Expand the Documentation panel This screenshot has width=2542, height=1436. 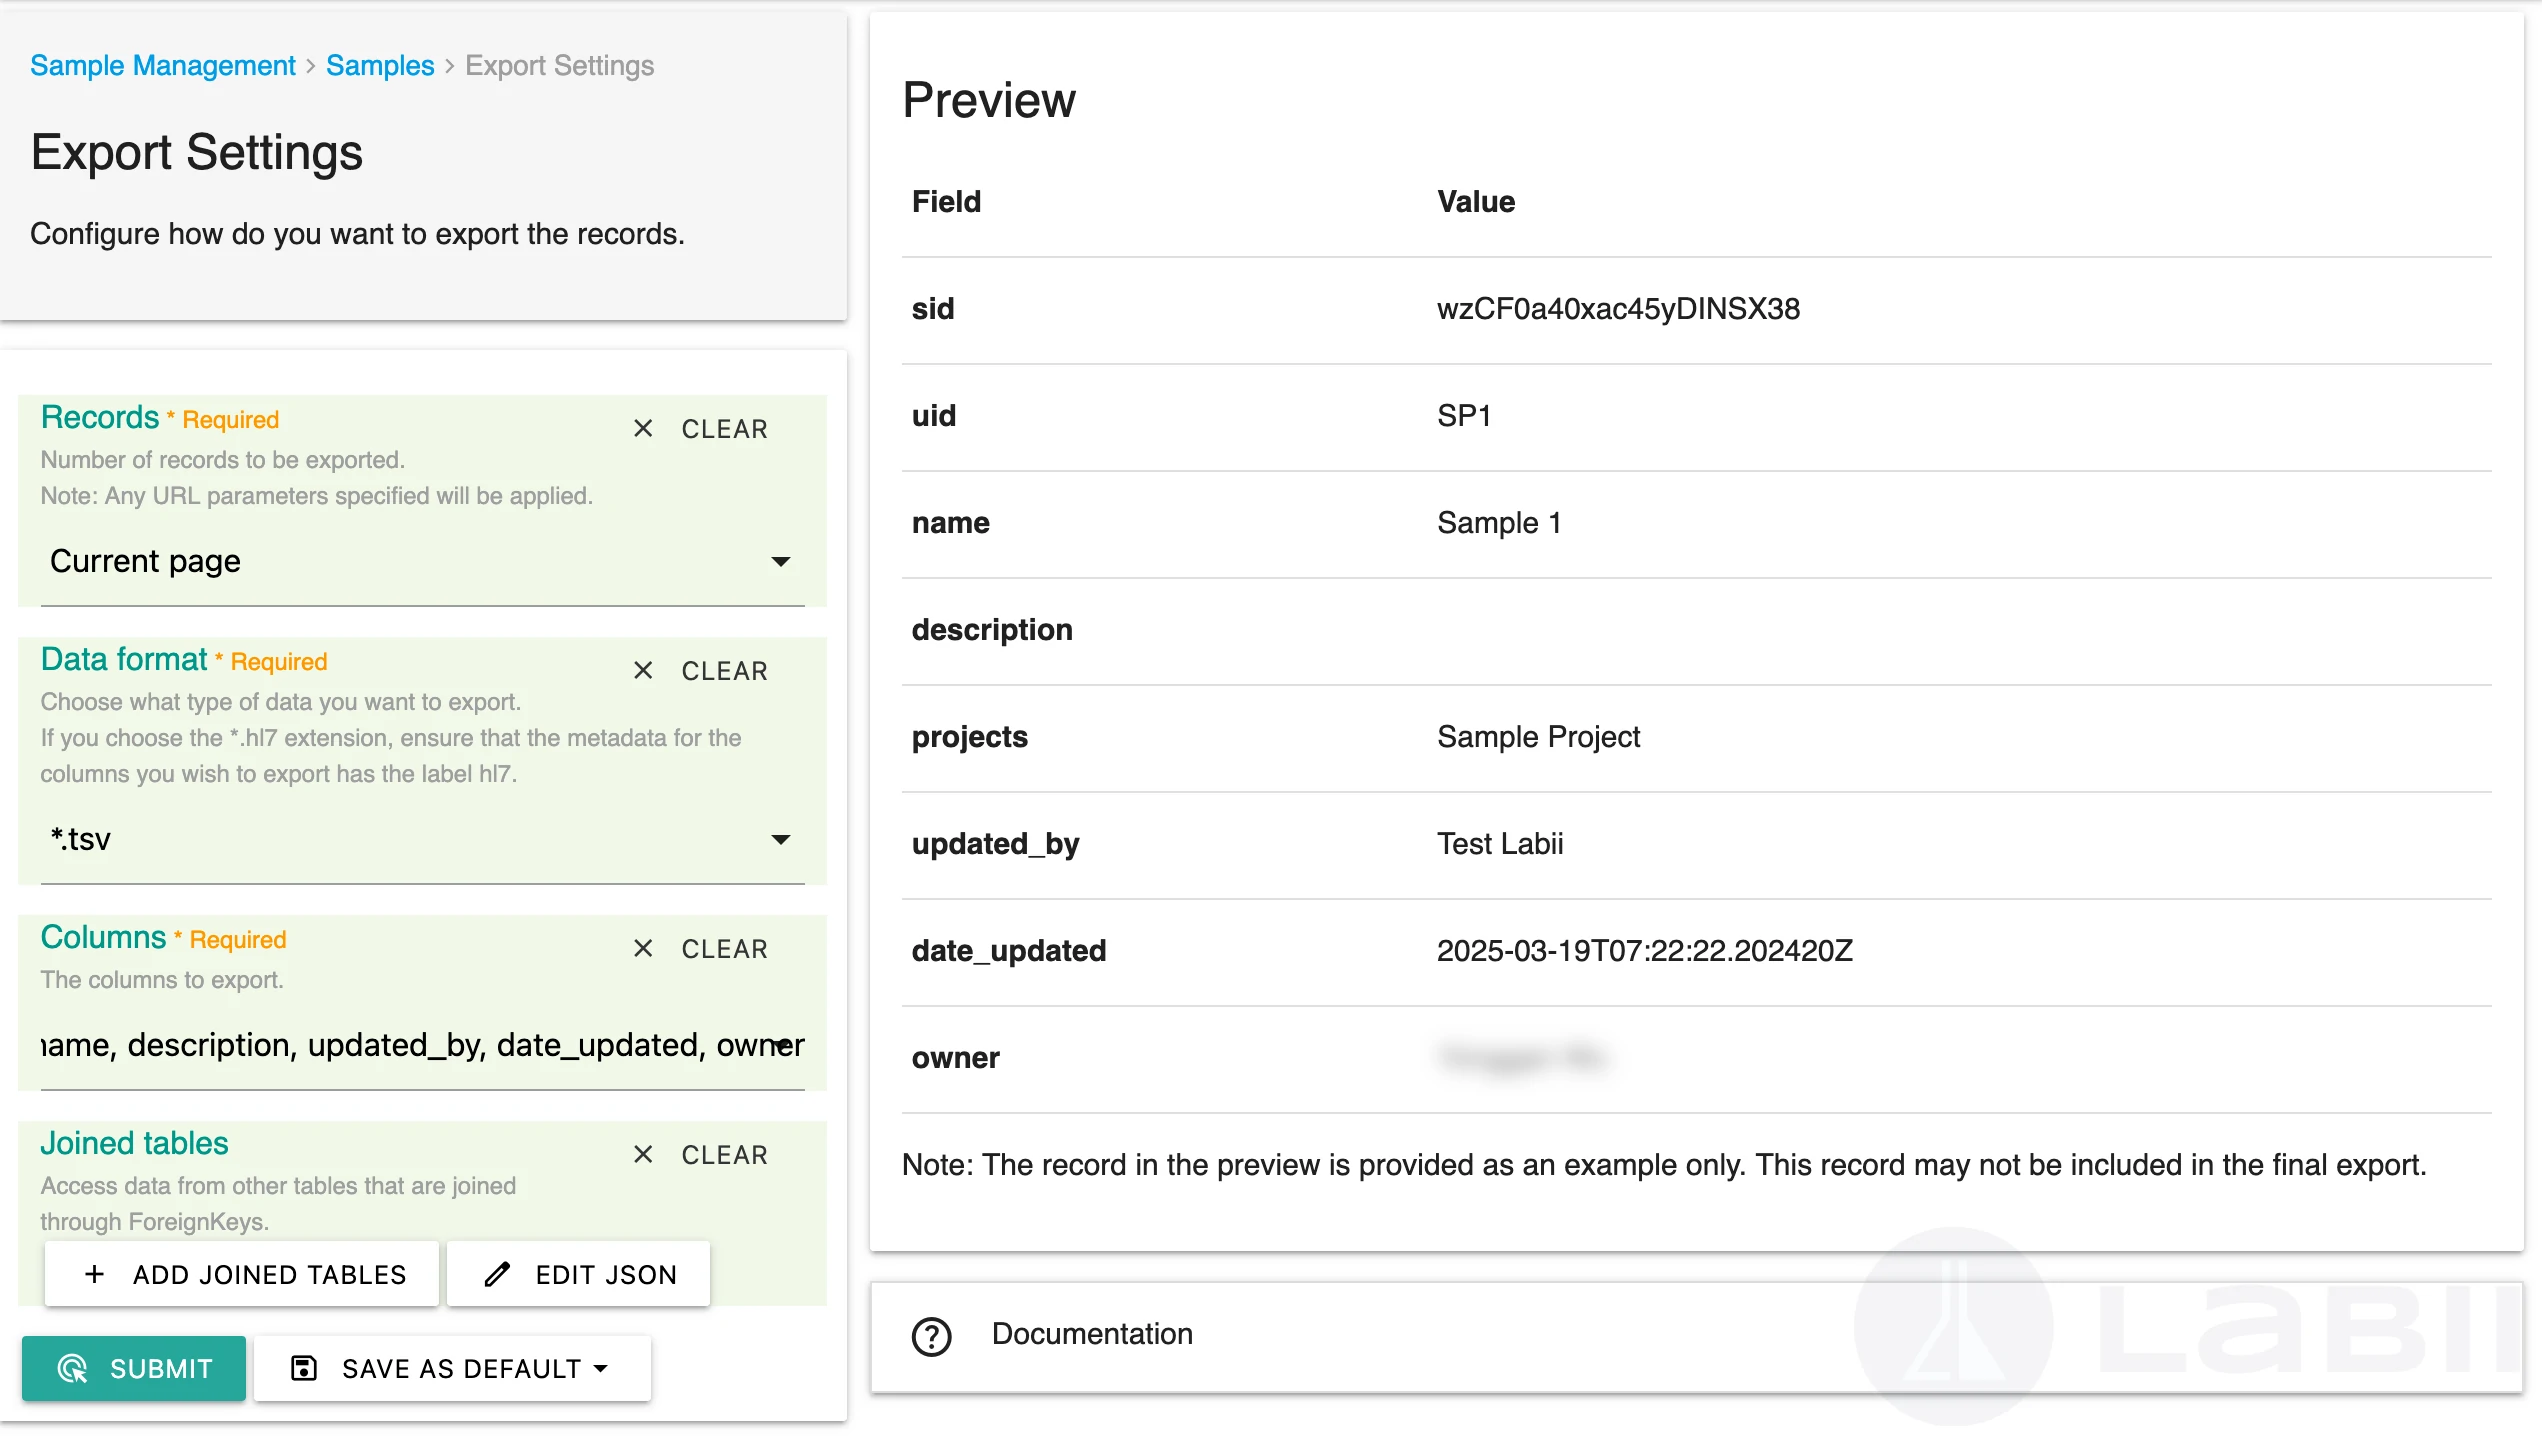click(1092, 1334)
